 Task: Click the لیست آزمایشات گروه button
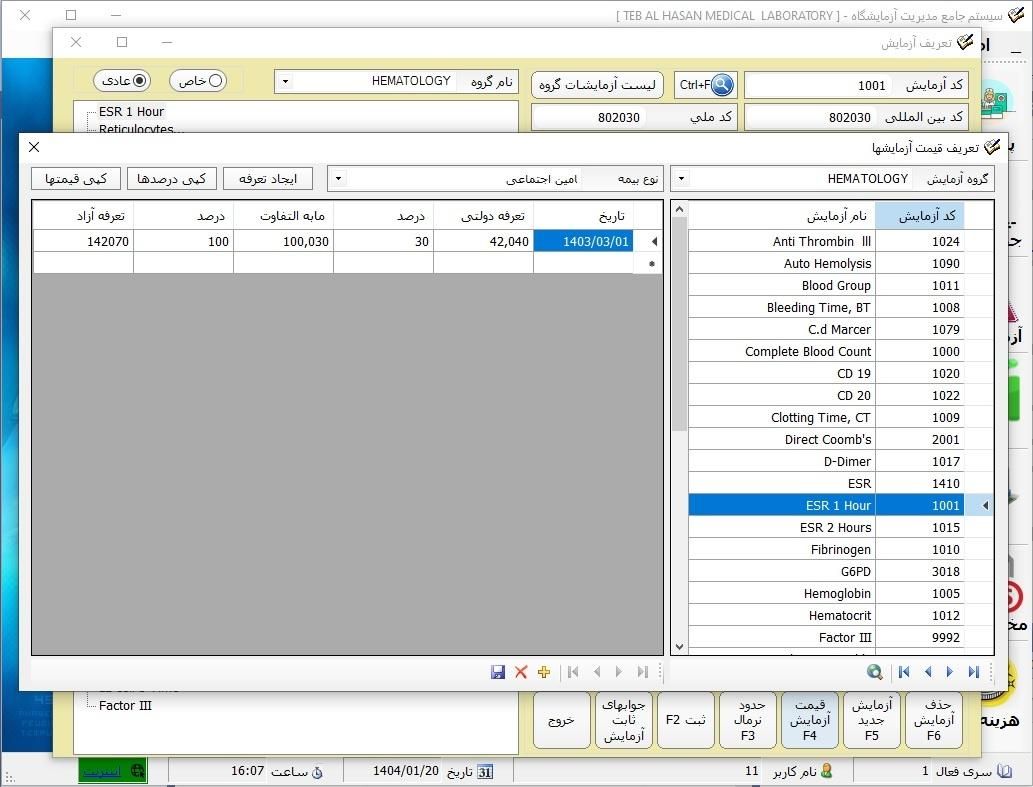[597, 85]
